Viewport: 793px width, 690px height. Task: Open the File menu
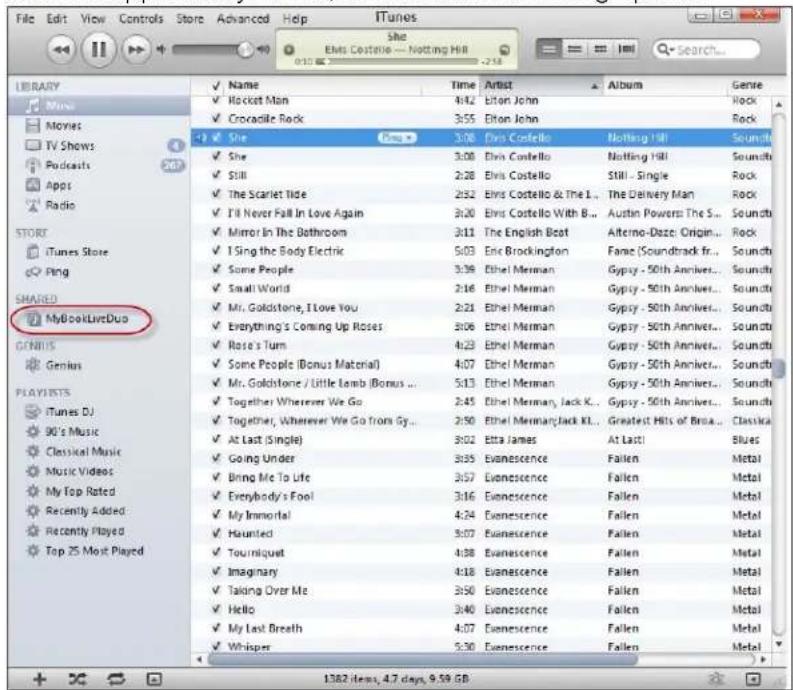coord(25,19)
